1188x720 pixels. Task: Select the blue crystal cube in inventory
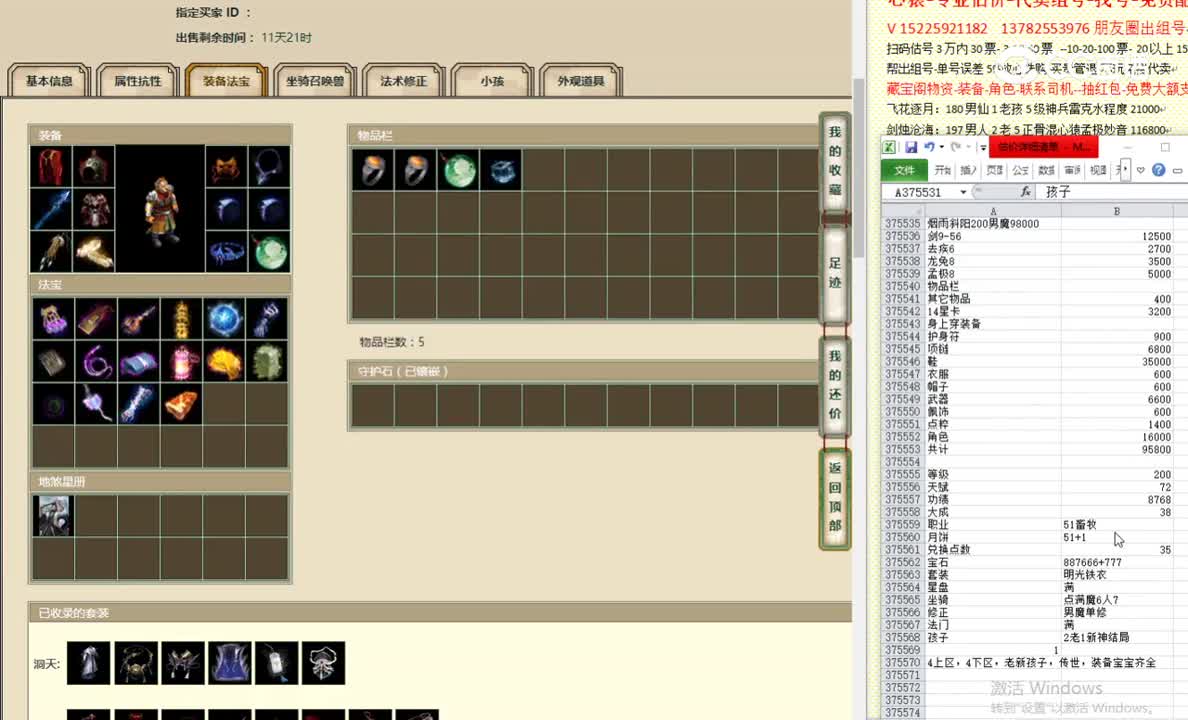501,170
